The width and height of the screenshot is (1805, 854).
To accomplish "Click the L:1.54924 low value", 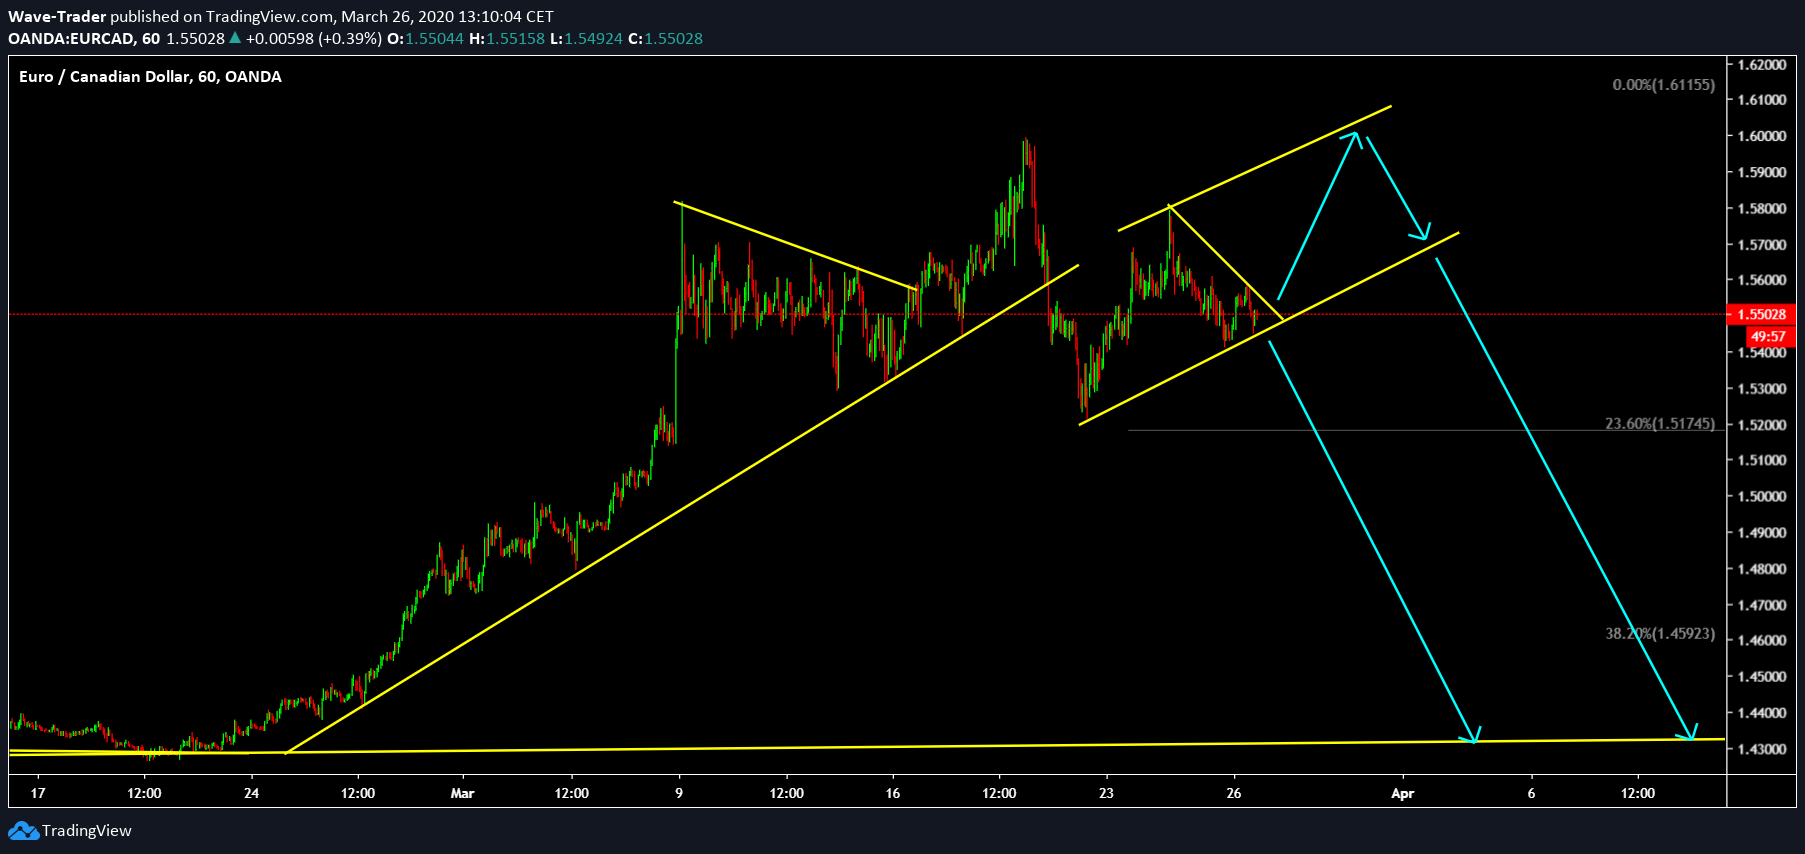I will [586, 38].
